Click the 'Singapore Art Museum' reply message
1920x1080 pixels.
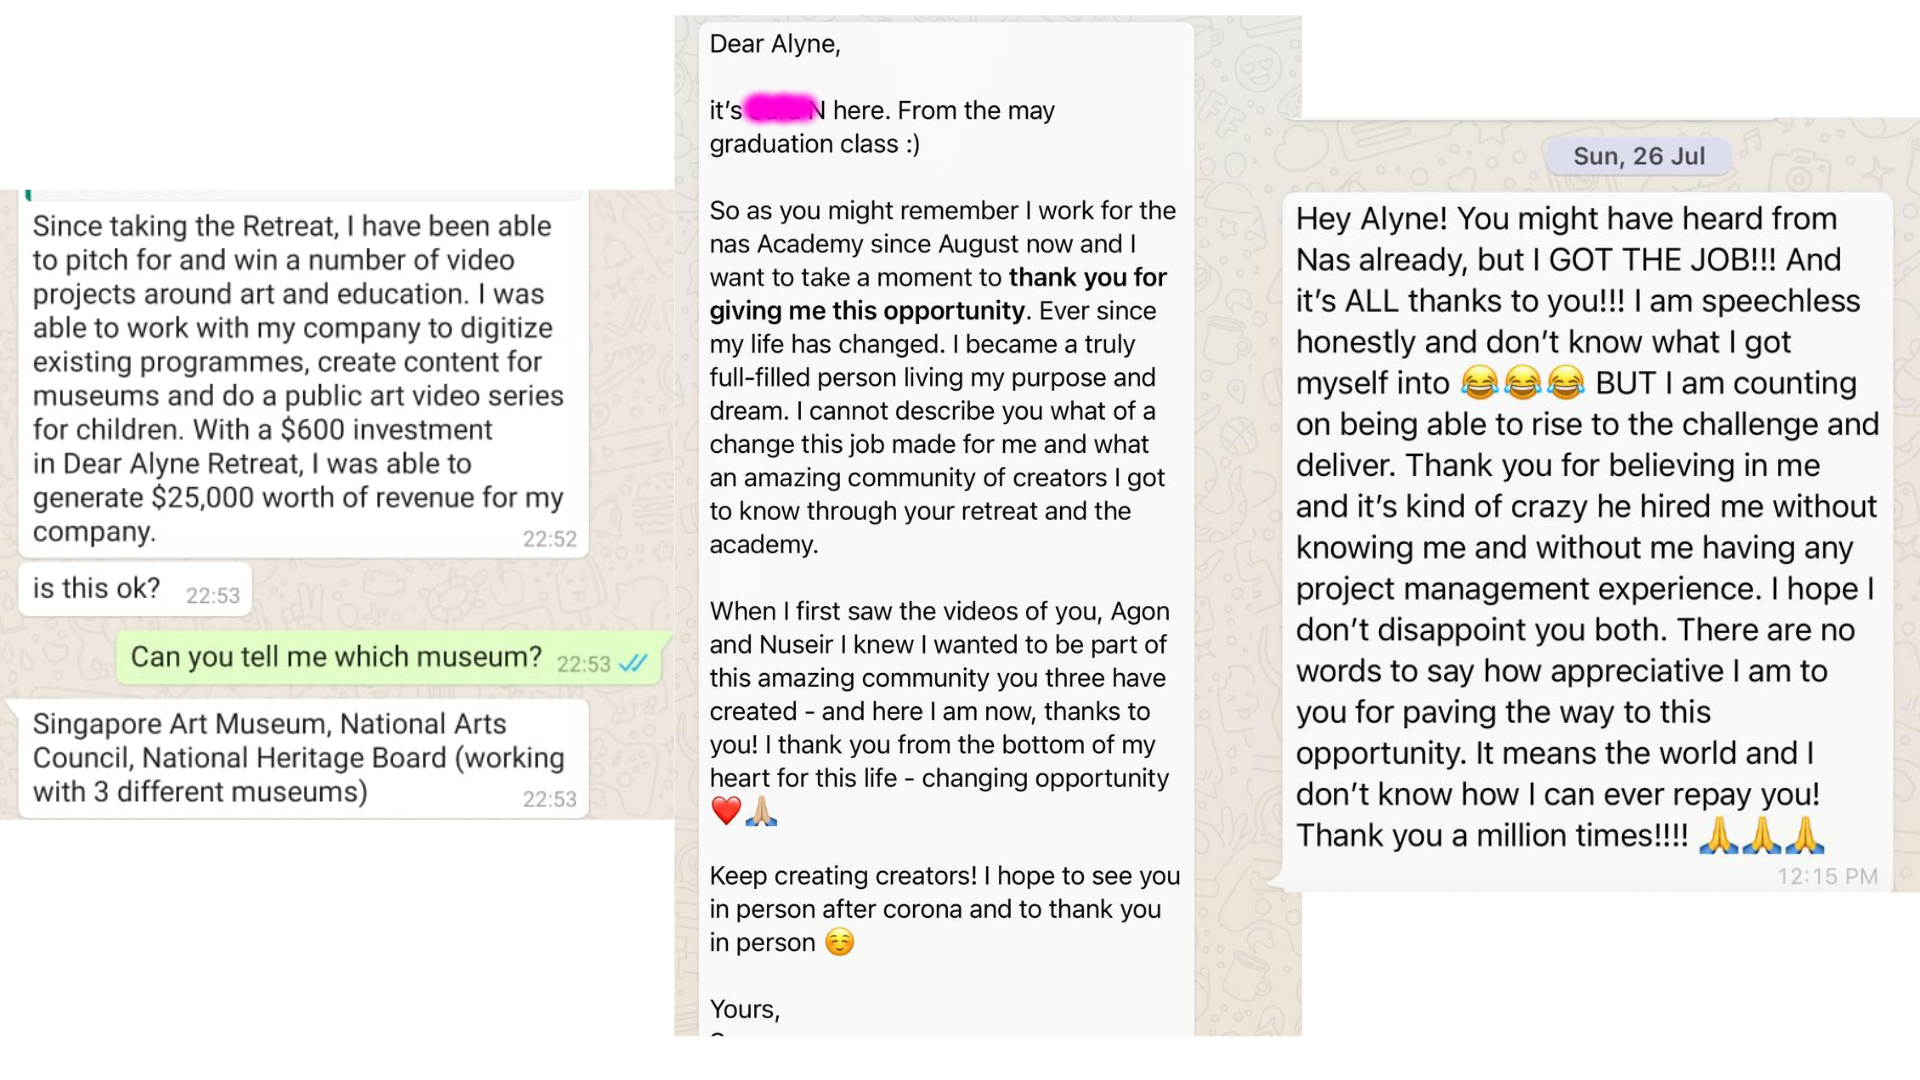click(x=303, y=758)
